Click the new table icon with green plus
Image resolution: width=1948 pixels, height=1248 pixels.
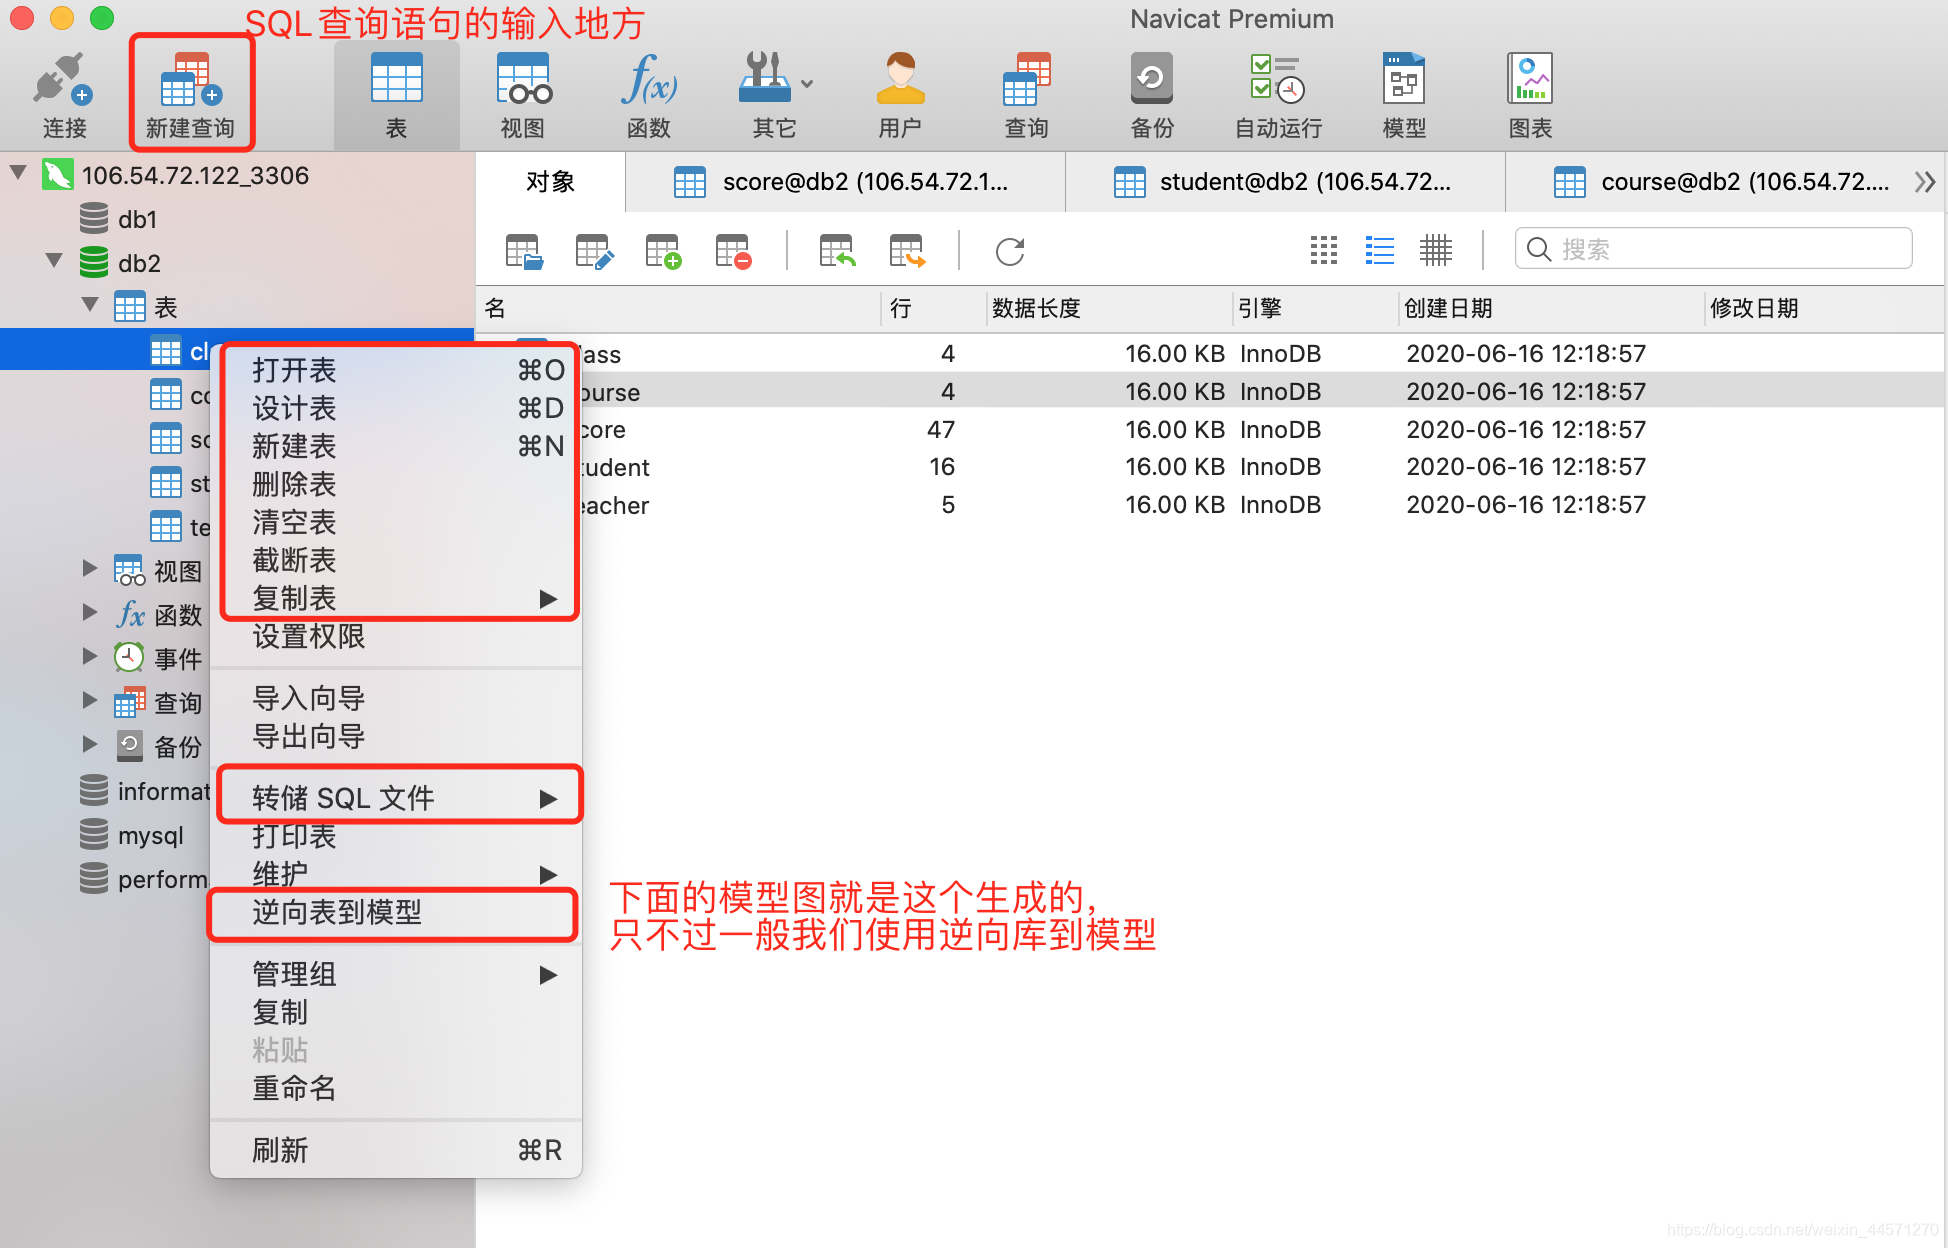pyautogui.click(x=662, y=251)
